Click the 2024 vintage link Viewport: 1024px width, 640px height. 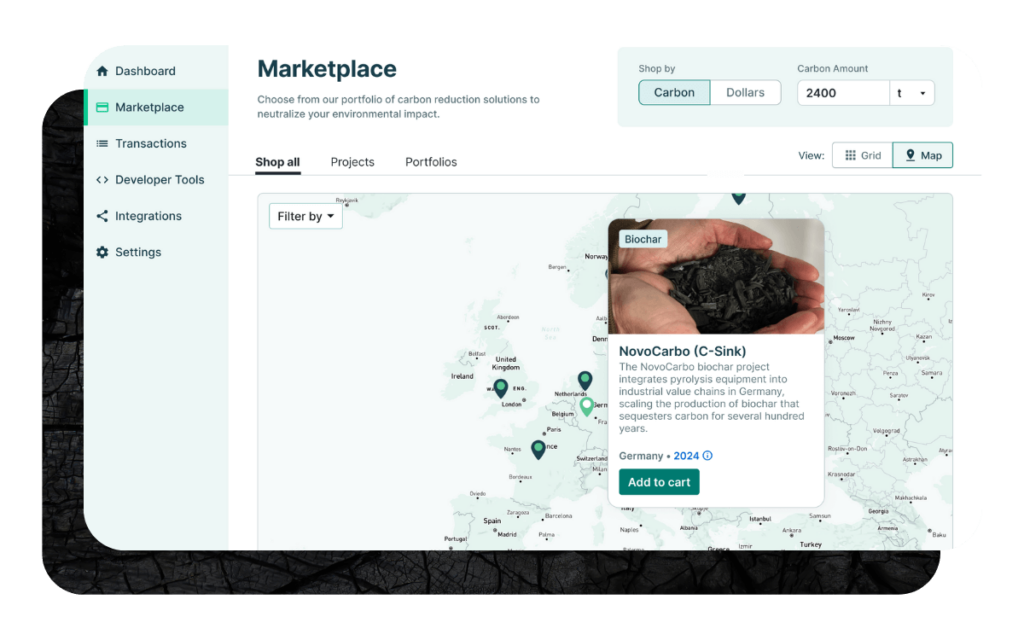[x=686, y=456]
